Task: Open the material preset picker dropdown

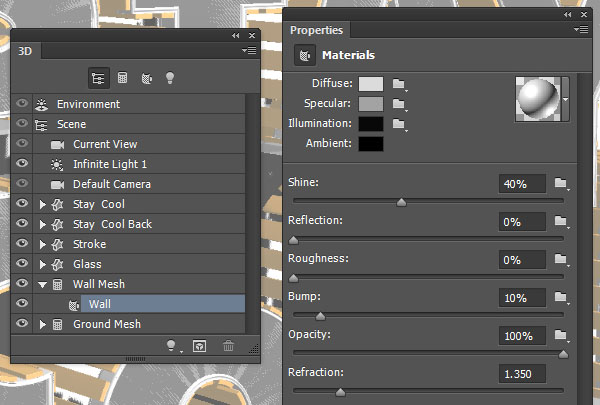Action: (x=566, y=100)
